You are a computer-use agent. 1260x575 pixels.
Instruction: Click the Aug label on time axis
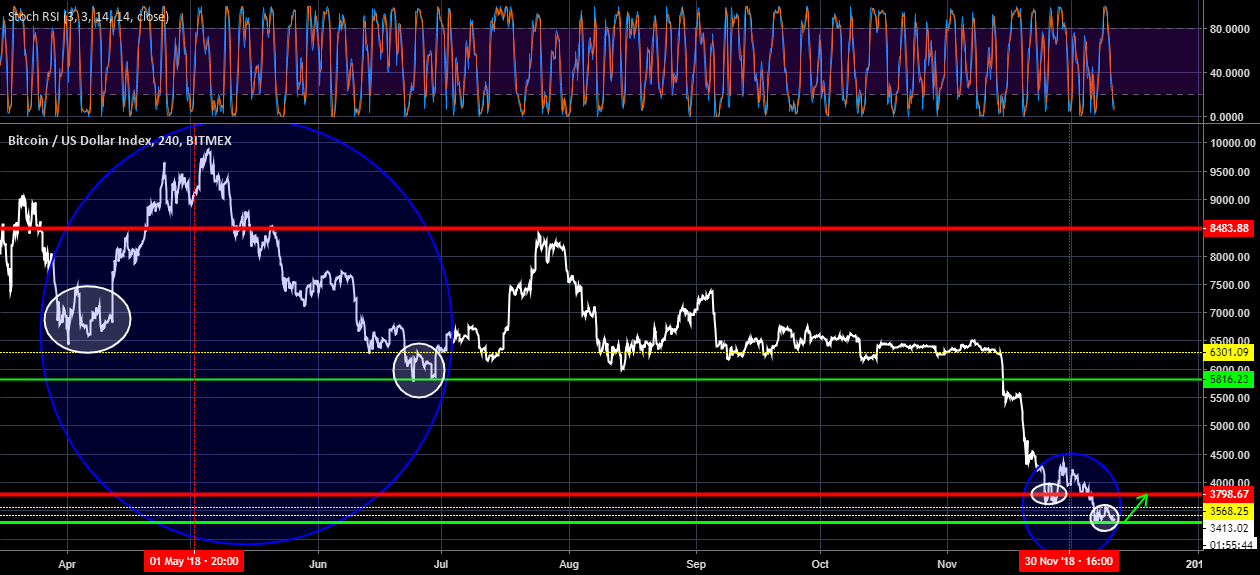click(x=569, y=562)
